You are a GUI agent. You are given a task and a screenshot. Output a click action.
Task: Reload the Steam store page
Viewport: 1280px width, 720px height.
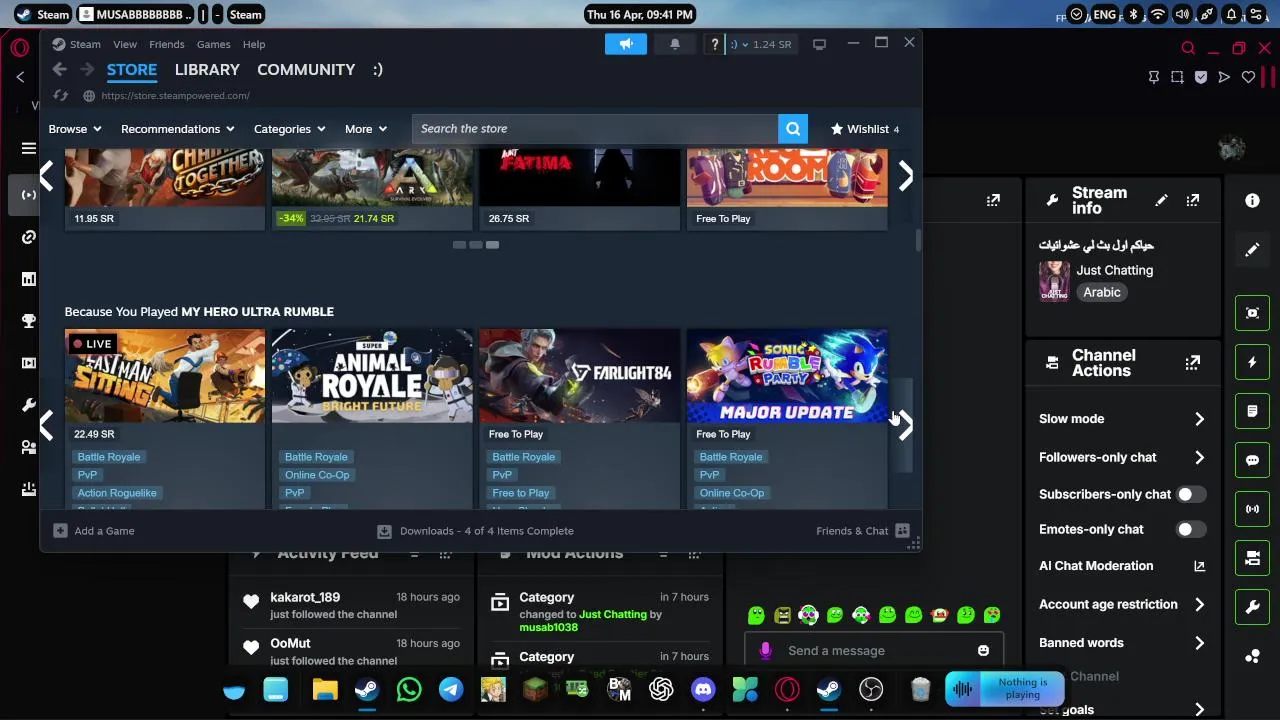60,95
